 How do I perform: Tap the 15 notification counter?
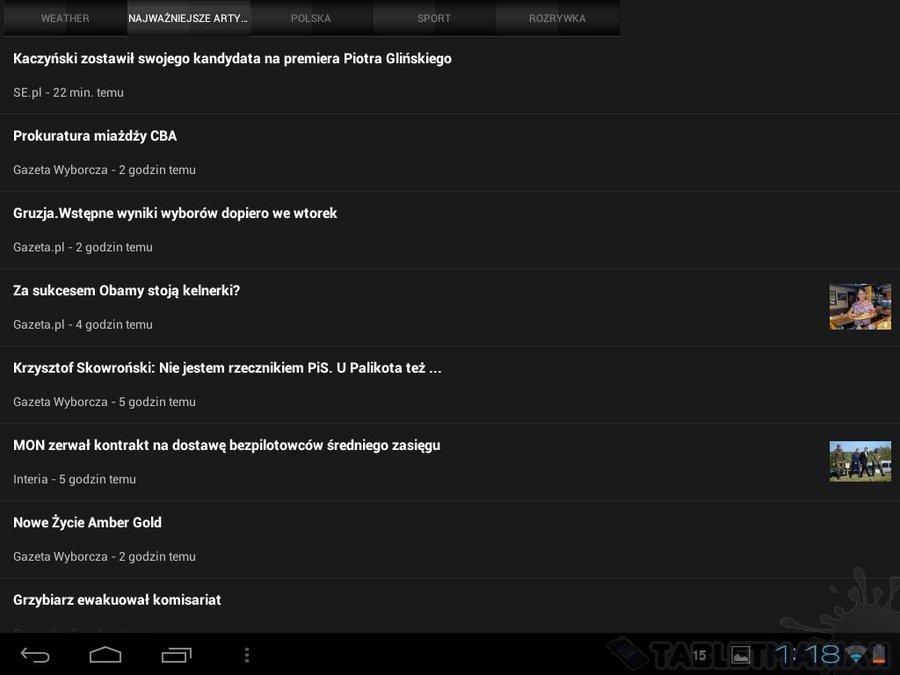[699, 655]
